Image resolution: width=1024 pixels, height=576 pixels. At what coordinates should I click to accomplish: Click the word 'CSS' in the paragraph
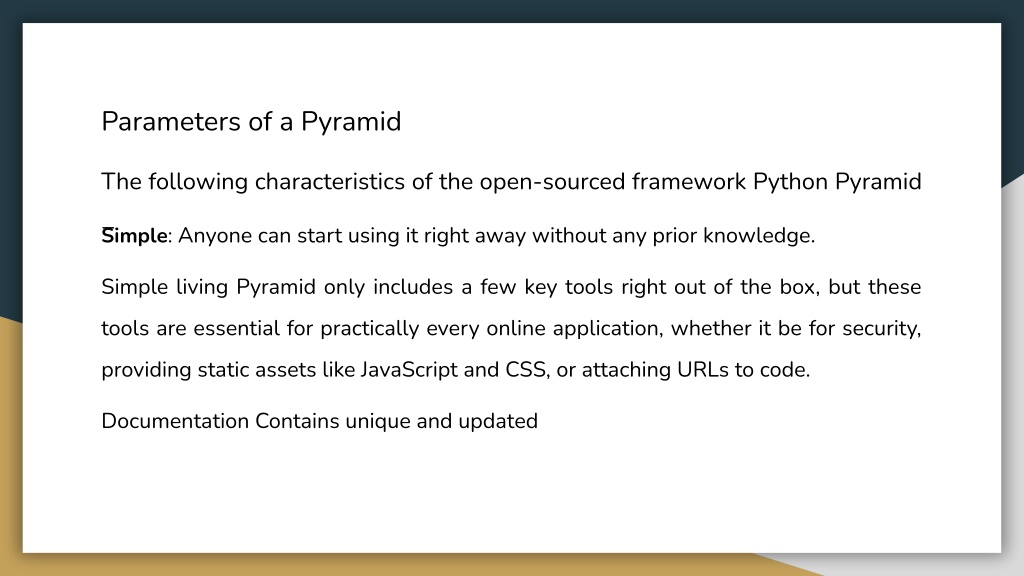[526, 370]
